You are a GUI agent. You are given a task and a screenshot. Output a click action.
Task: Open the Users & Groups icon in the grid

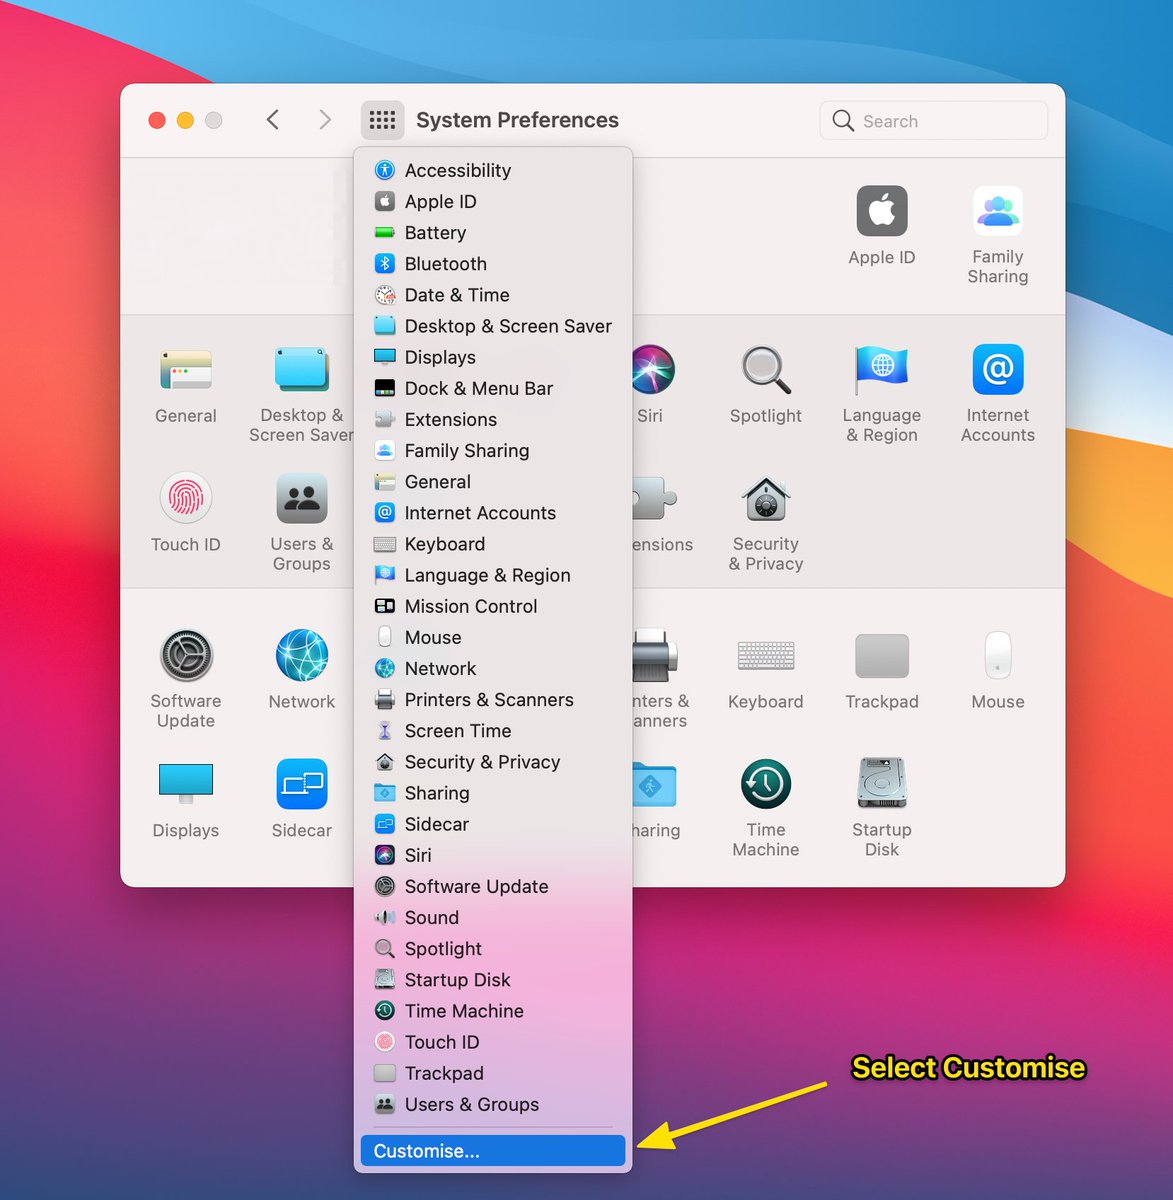pyautogui.click(x=302, y=498)
